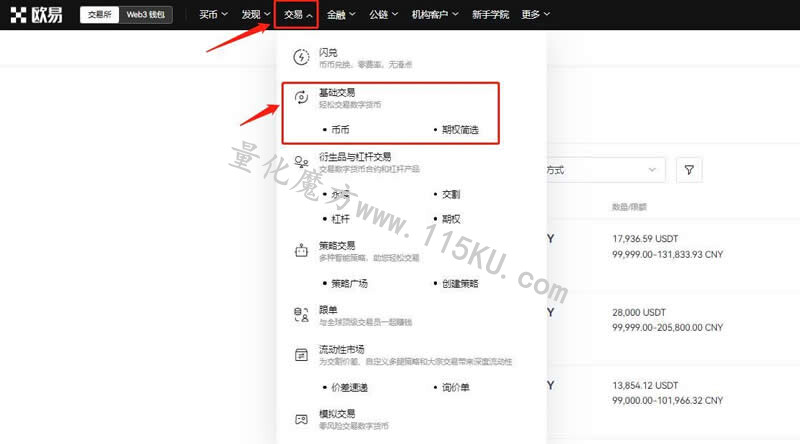Click the 衍生品与杠杆交易 icon
This screenshot has width=800, height=444.
pos(301,162)
